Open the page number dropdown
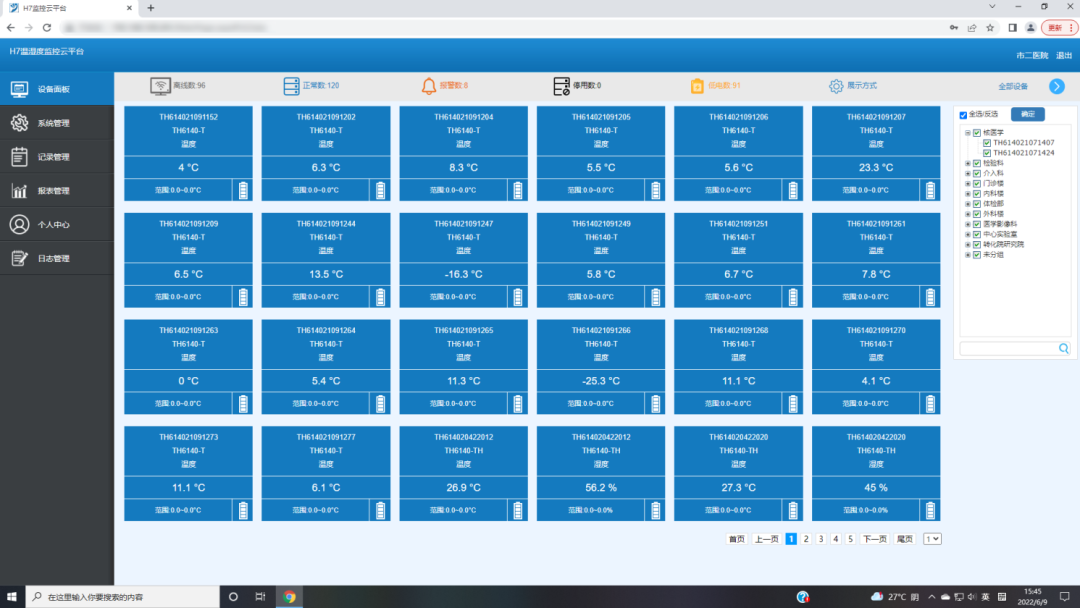The height and width of the screenshot is (608, 1080). (932, 539)
